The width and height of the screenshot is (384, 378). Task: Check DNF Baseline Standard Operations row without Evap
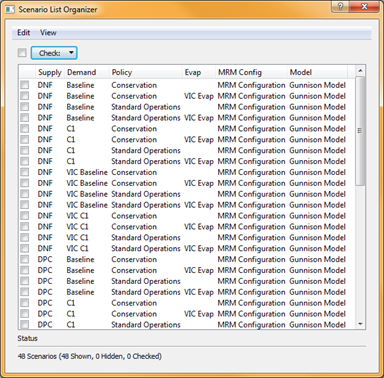[25, 107]
